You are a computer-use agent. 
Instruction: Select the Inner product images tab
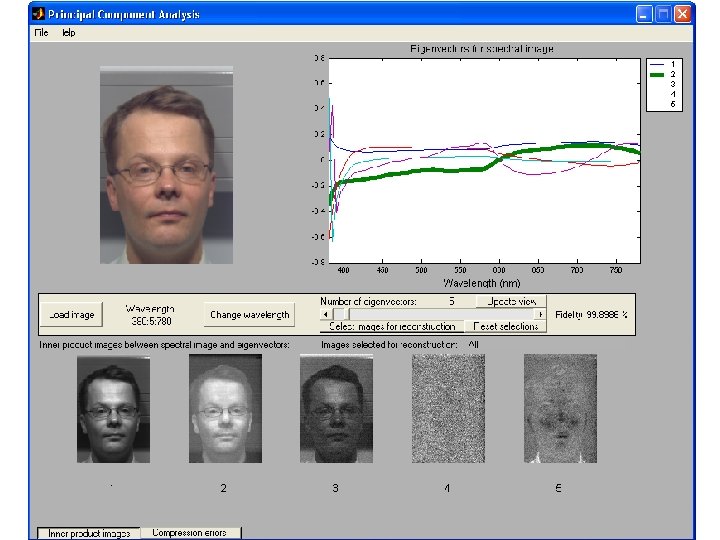coord(89,533)
